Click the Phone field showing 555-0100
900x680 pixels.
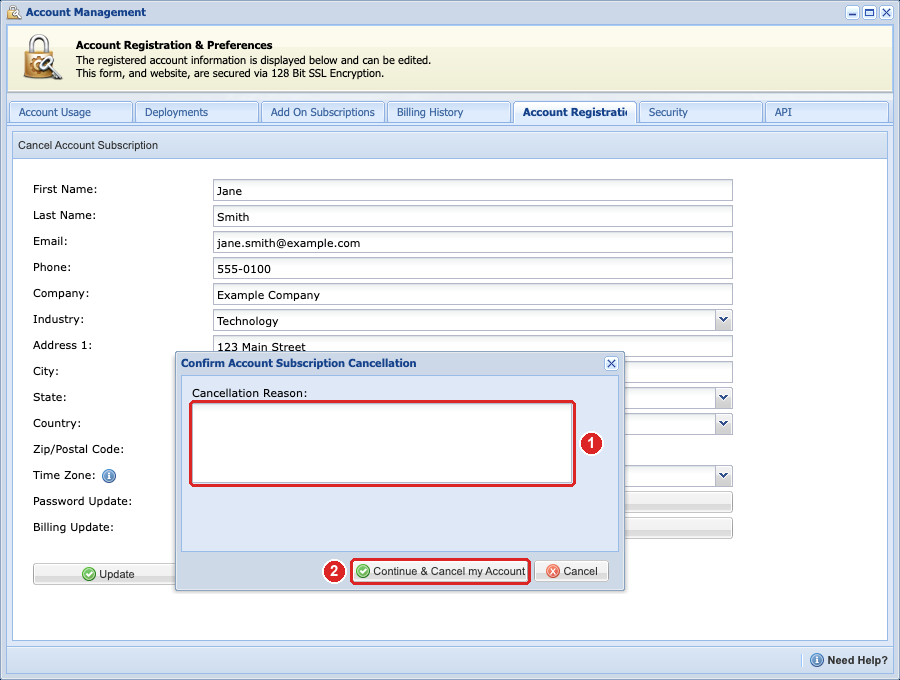click(472, 269)
